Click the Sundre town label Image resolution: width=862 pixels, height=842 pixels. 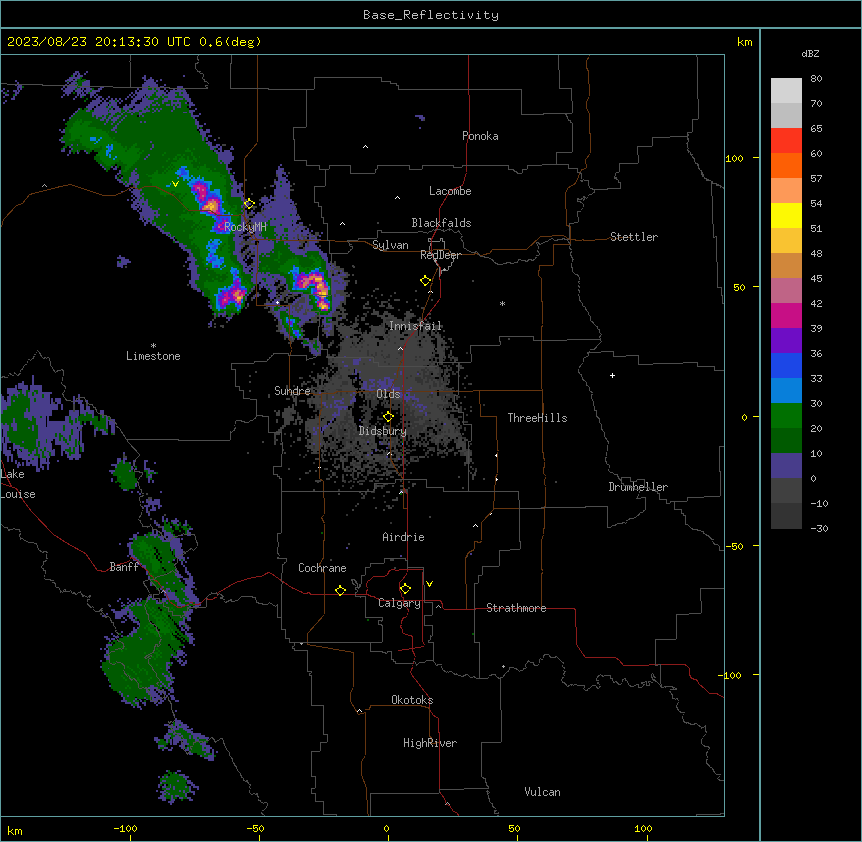(292, 391)
